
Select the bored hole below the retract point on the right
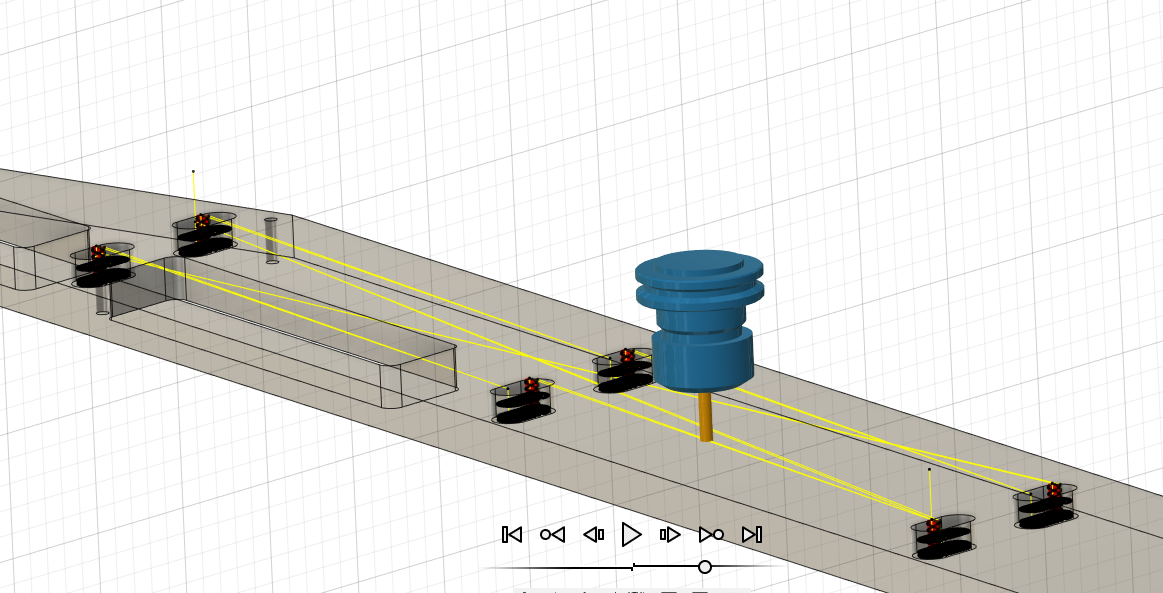[x=942, y=537]
